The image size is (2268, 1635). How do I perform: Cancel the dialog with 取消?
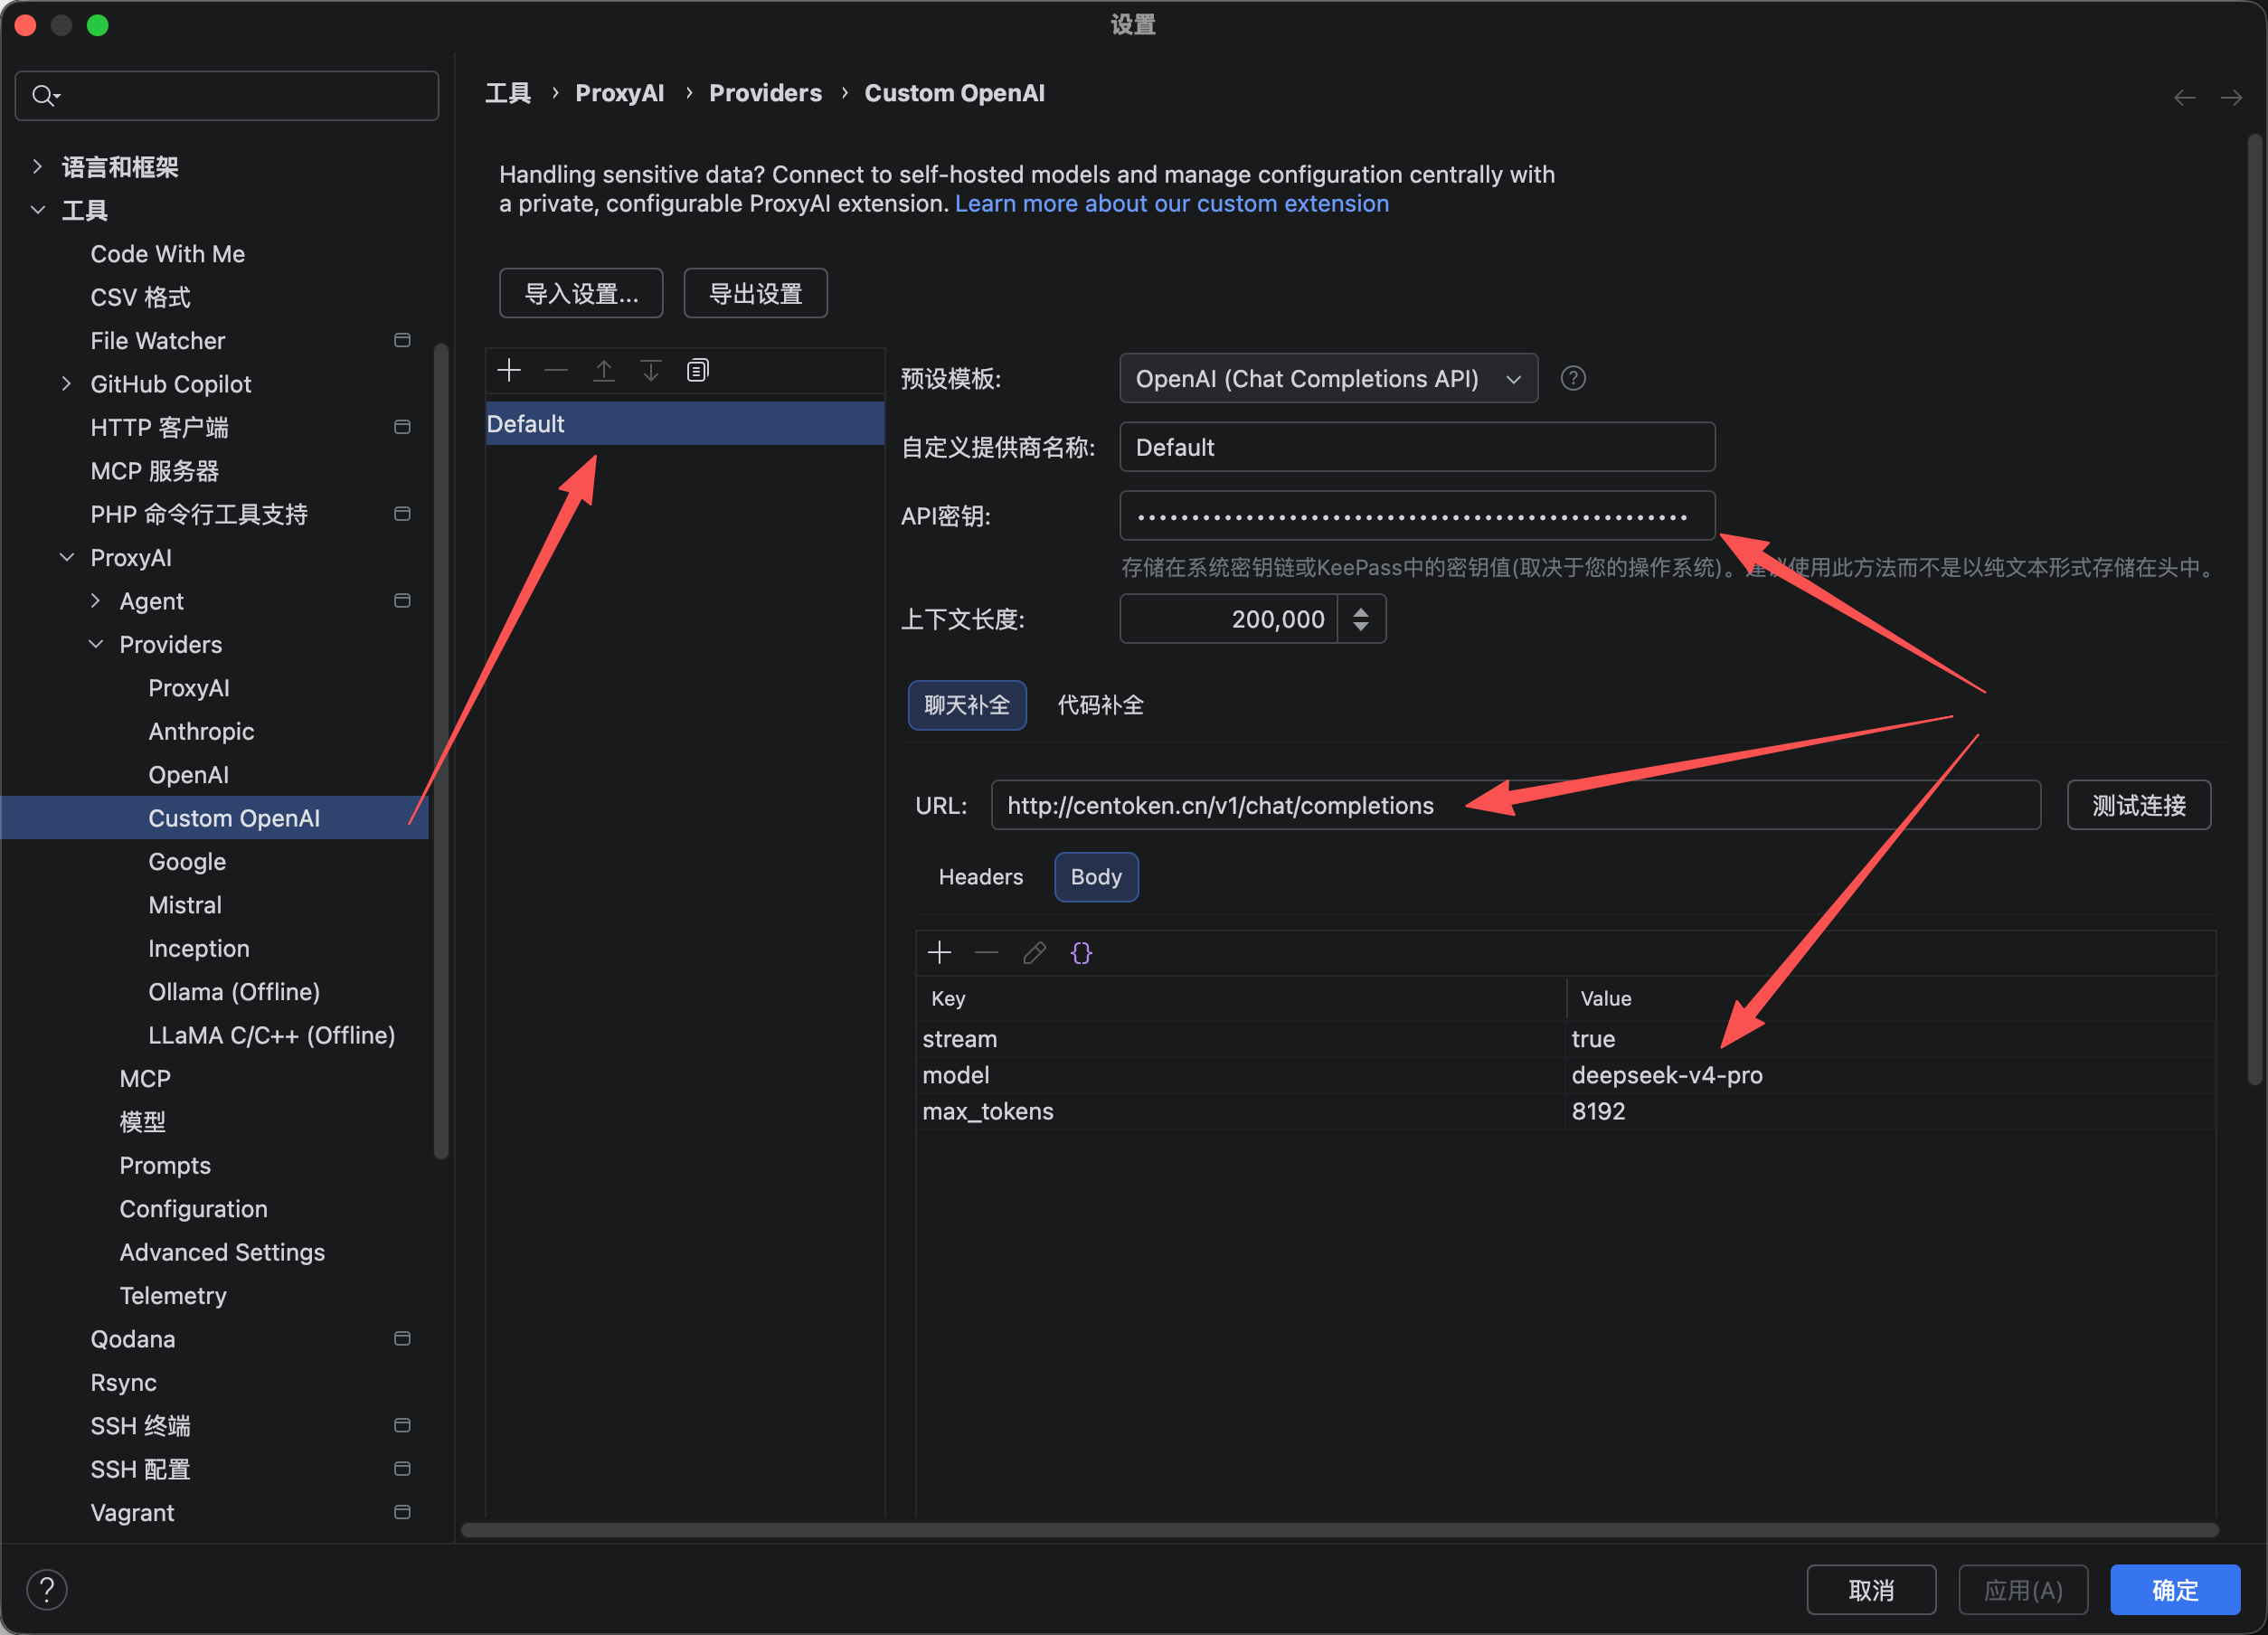(x=1871, y=1589)
